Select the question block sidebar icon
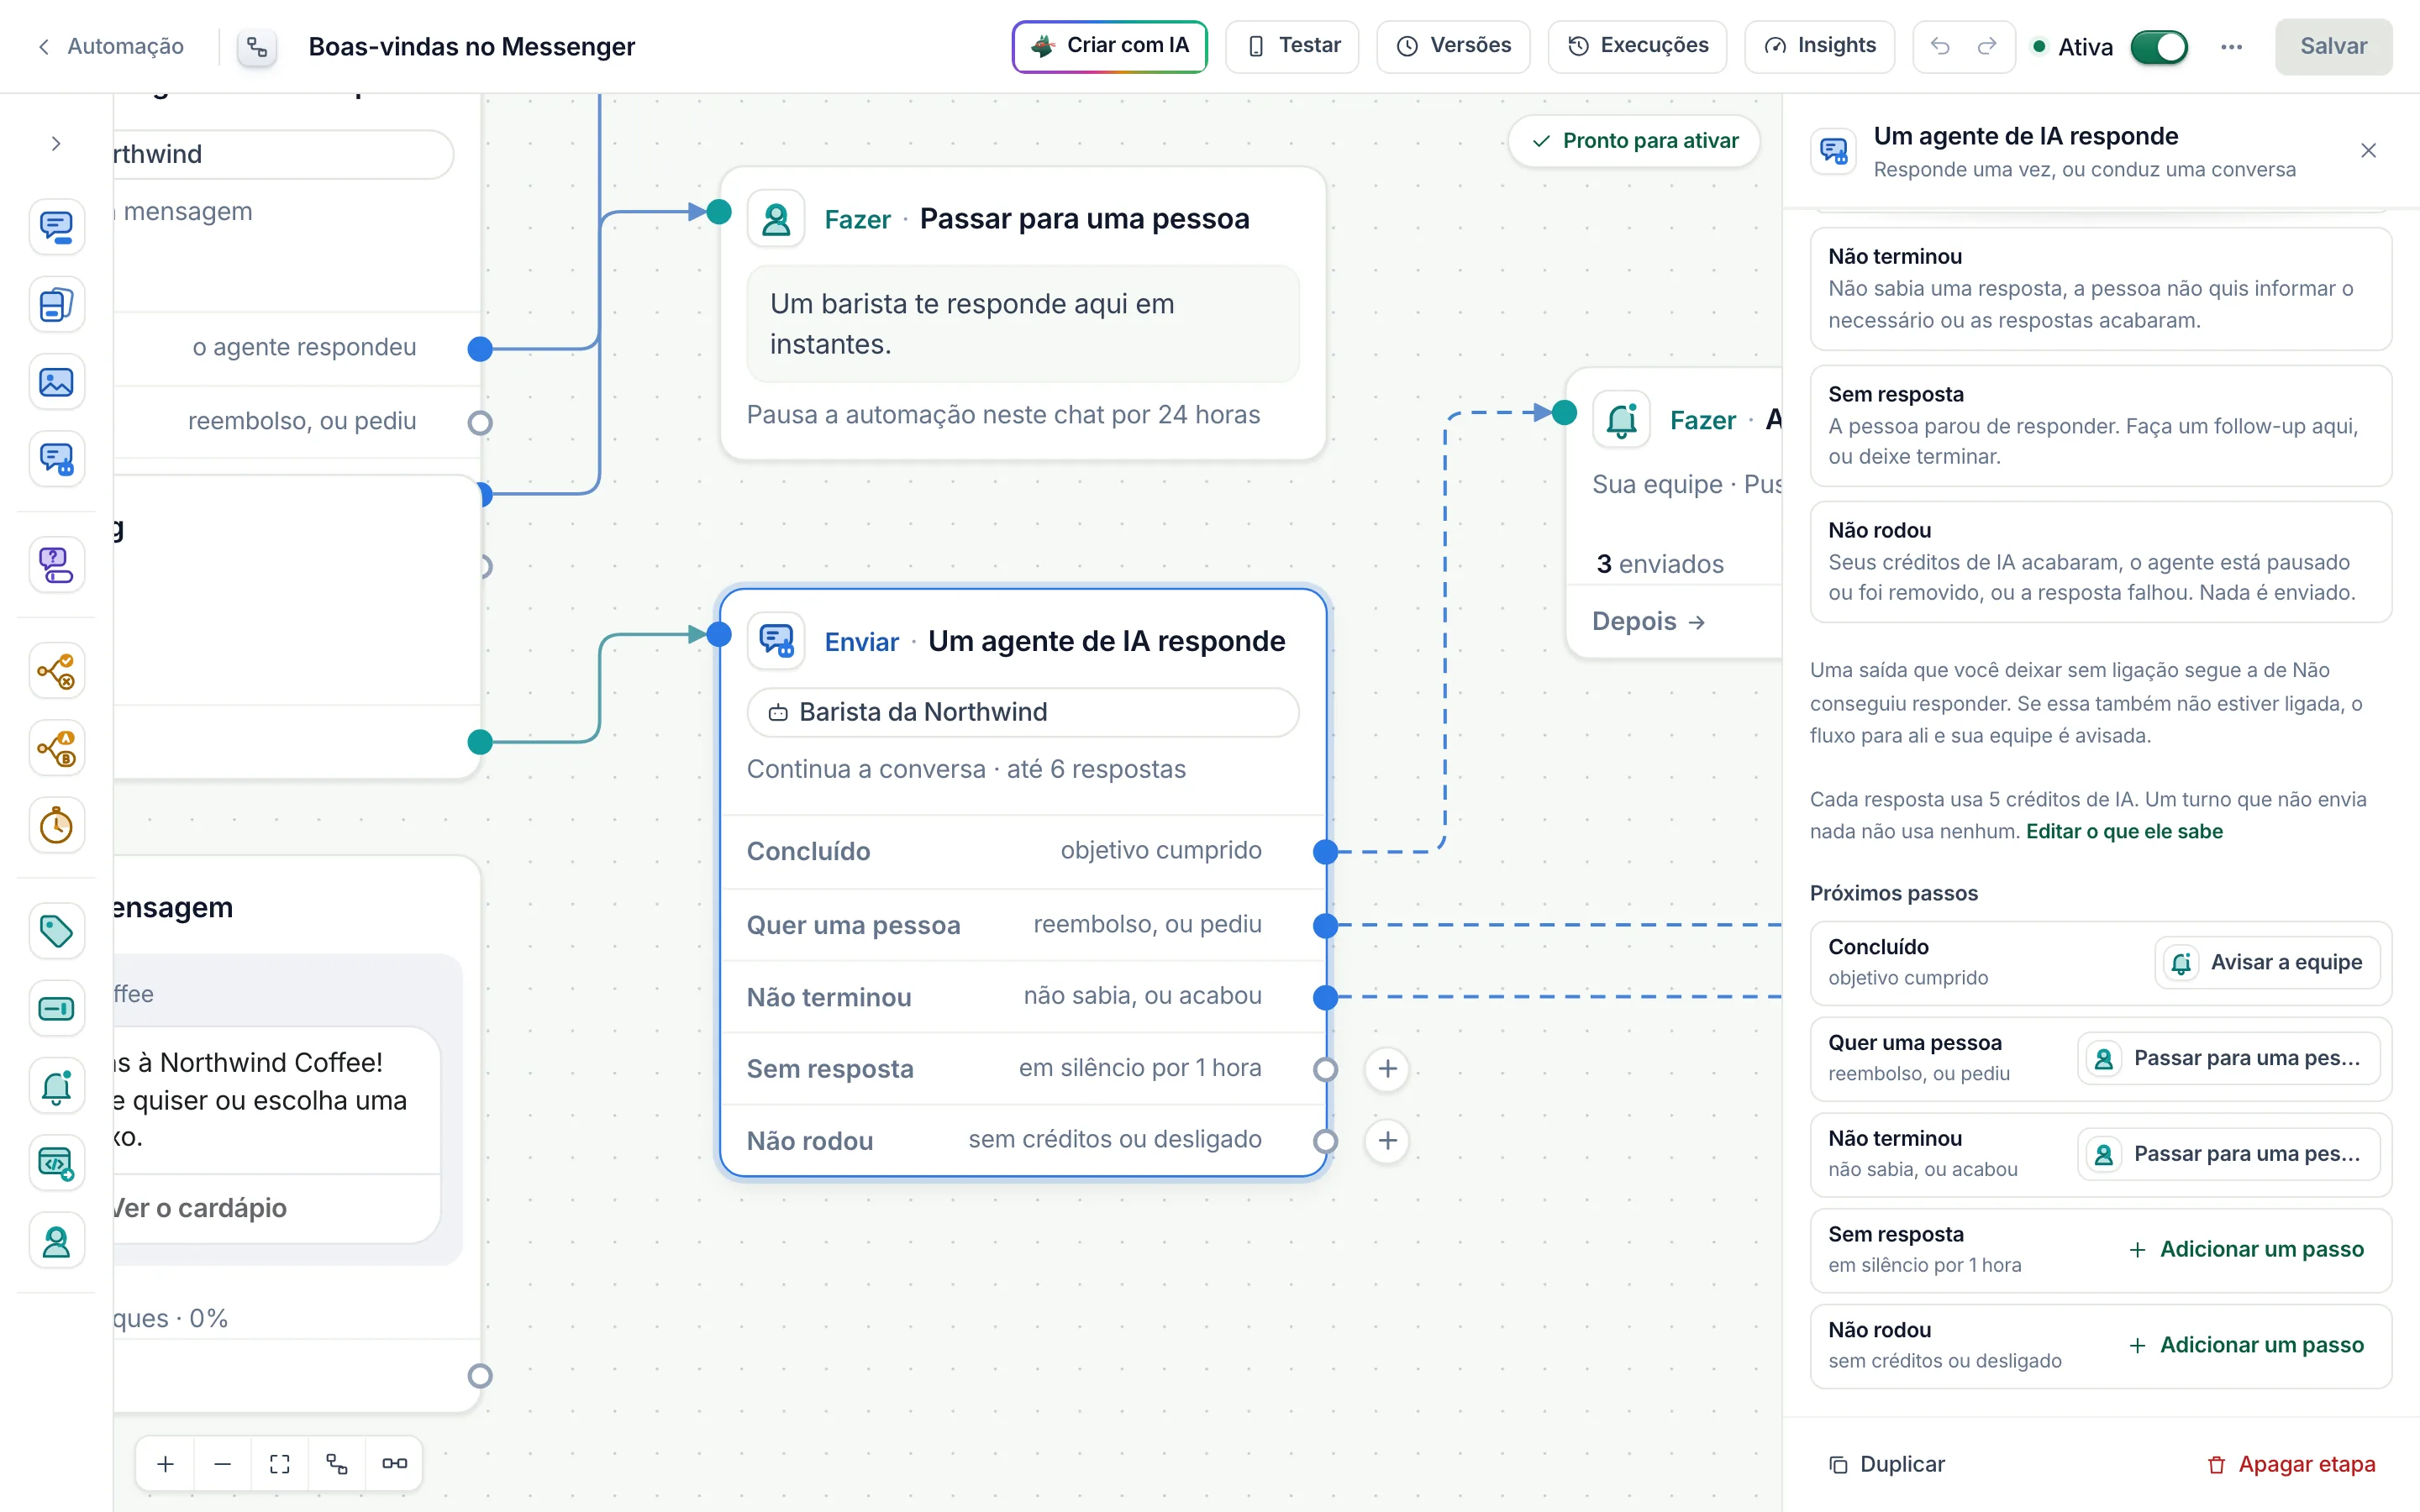This screenshot has height=1512, width=2420. pos(56,565)
